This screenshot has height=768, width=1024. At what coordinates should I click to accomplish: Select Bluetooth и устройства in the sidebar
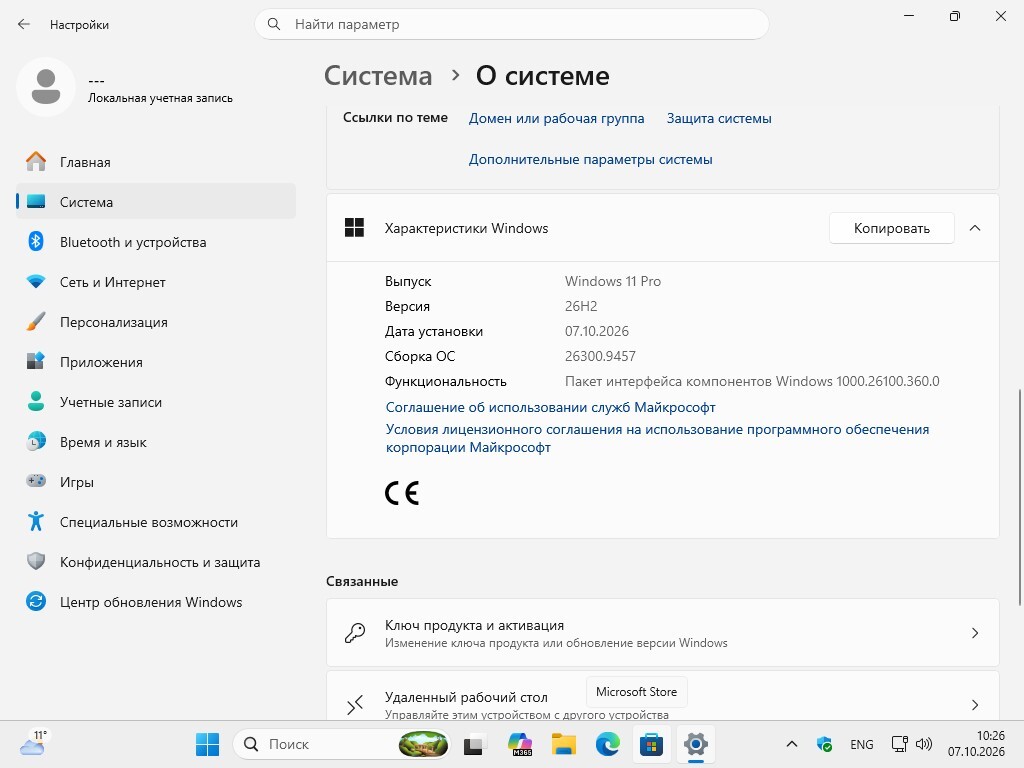[155, 242]
